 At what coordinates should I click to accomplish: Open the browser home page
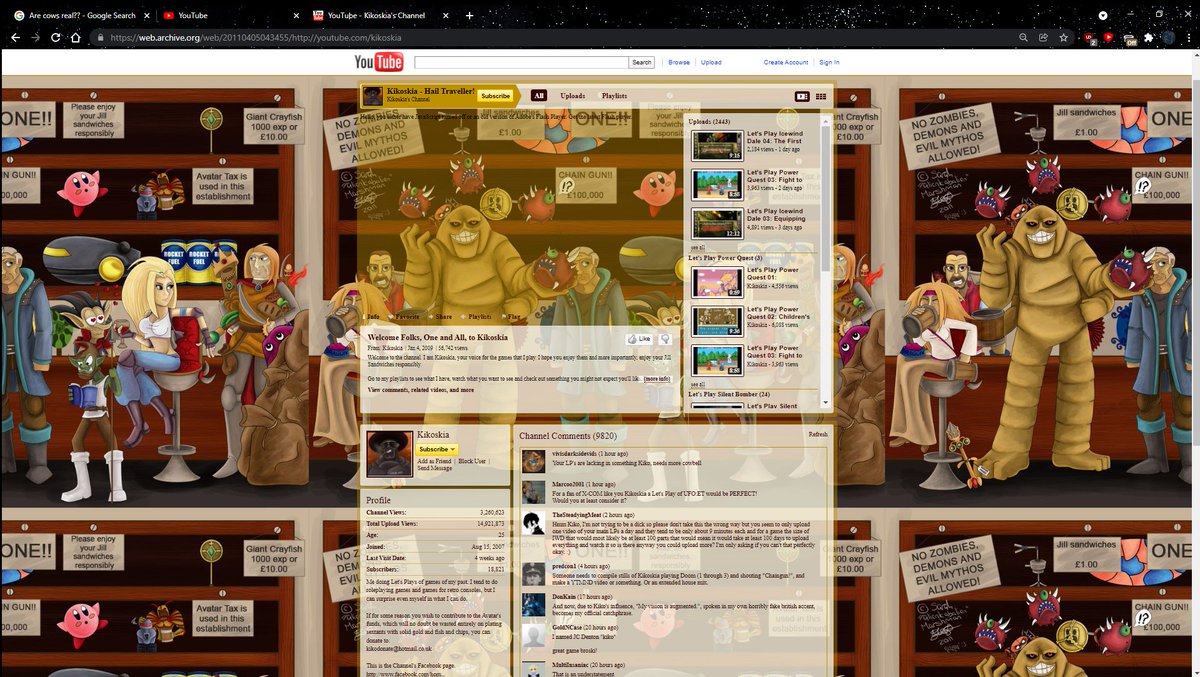[x=75, y=37]
